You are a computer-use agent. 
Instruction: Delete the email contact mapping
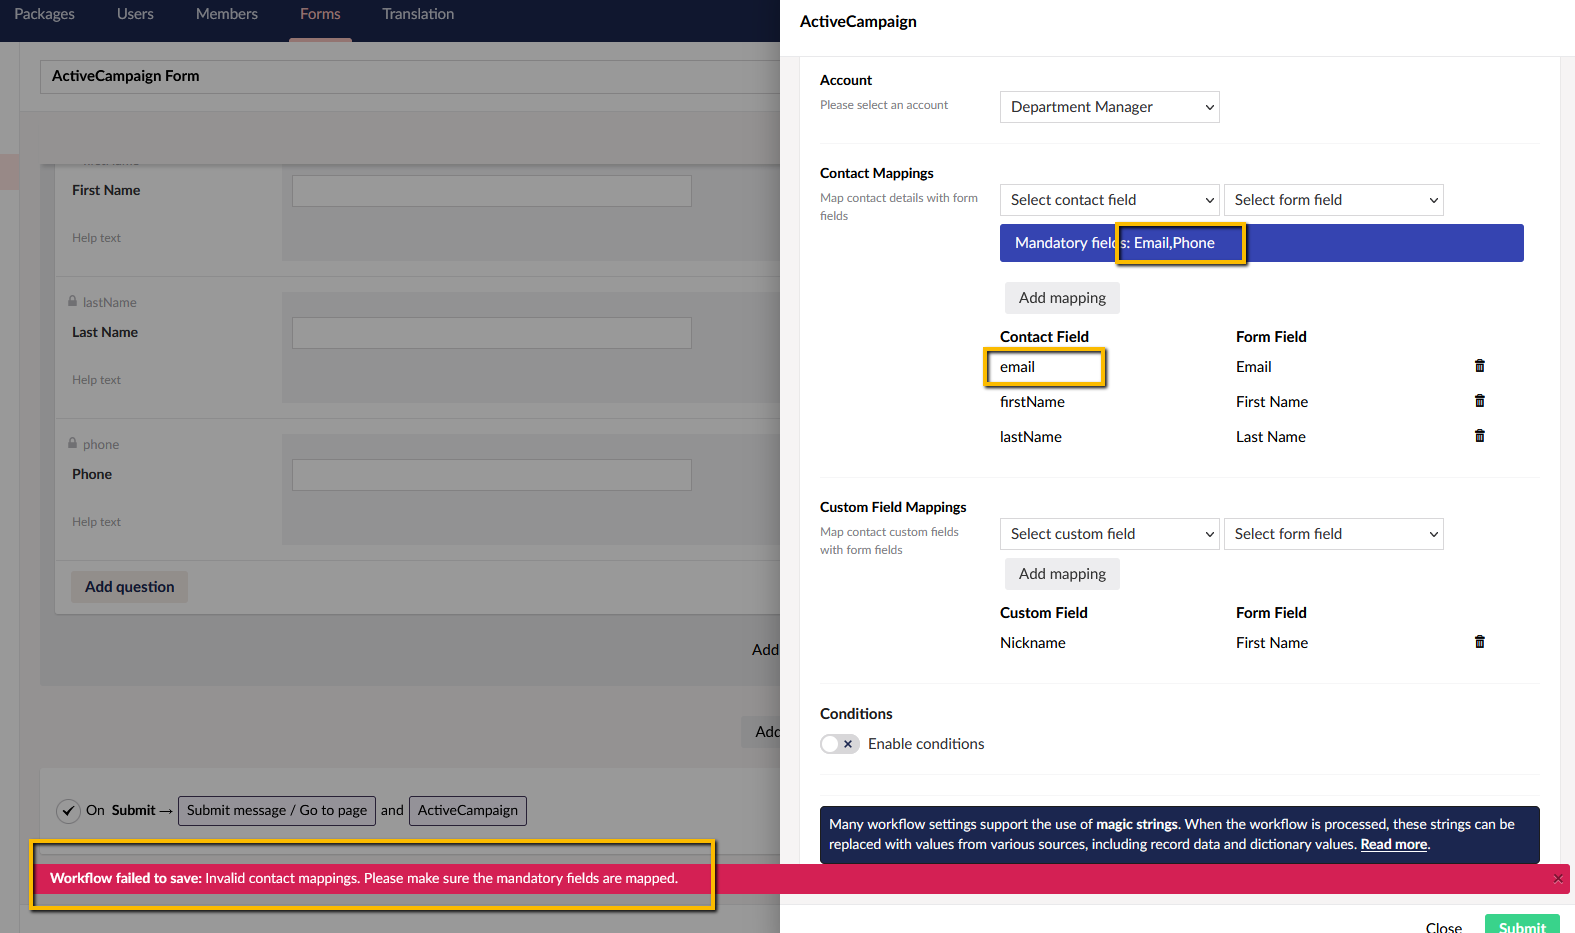click(1479, 366)
